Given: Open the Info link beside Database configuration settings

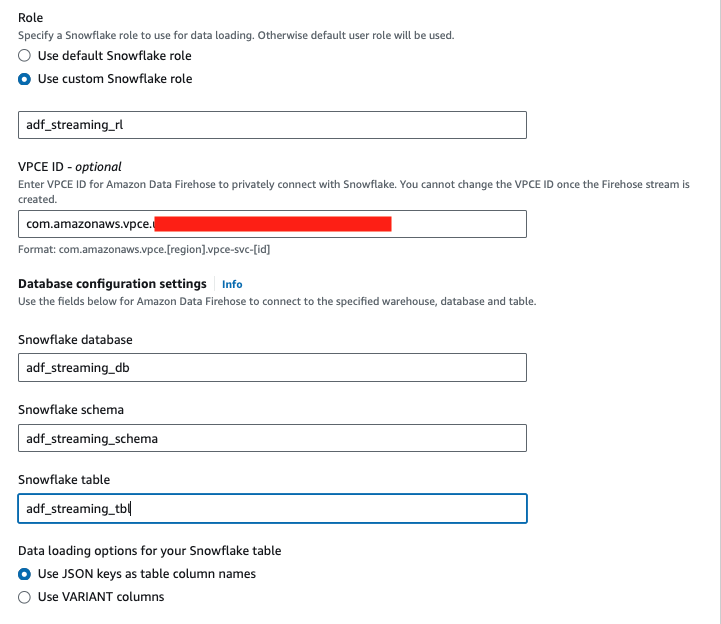Looking at the screenshot, I should point(232,284).
